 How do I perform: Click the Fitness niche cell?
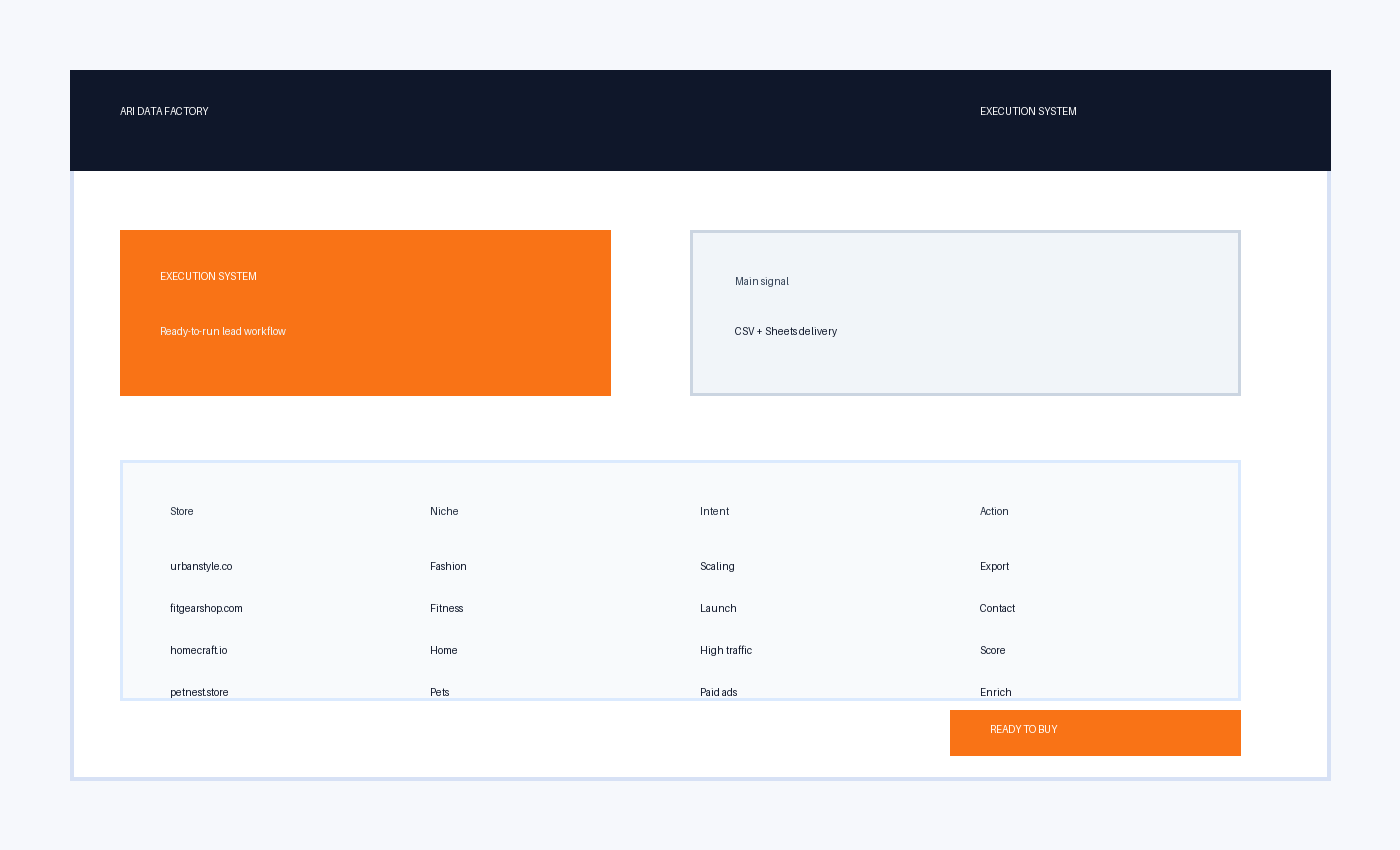click(447, 608)
